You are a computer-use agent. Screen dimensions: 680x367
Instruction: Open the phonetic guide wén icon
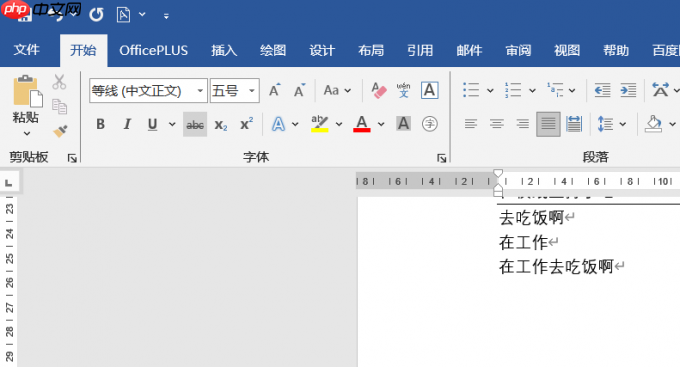pyautogui.click(x=403, y=90)
